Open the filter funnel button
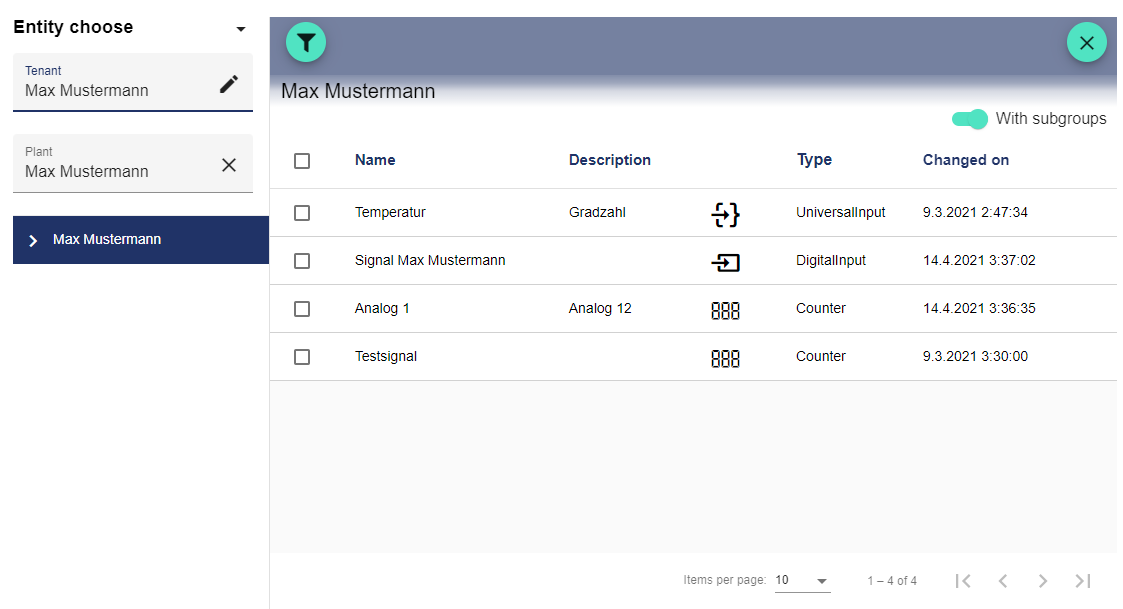Screen dimensions: 1123x609 coord(306,42)
